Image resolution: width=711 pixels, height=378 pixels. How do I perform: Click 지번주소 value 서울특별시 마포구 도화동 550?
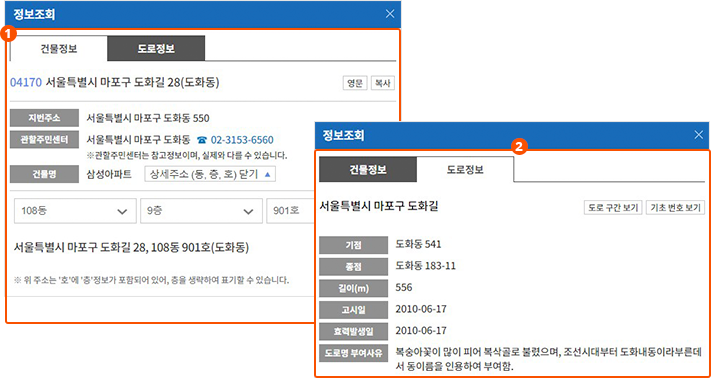[x=148, y=119]
